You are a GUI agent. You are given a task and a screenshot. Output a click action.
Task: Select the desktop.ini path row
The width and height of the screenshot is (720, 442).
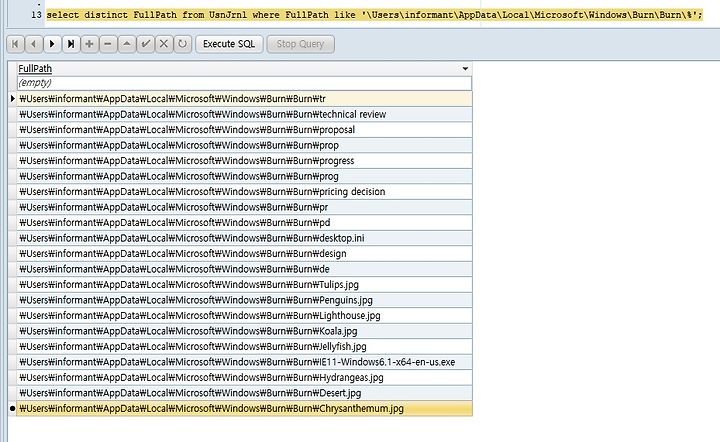click(x=244, y=238)
